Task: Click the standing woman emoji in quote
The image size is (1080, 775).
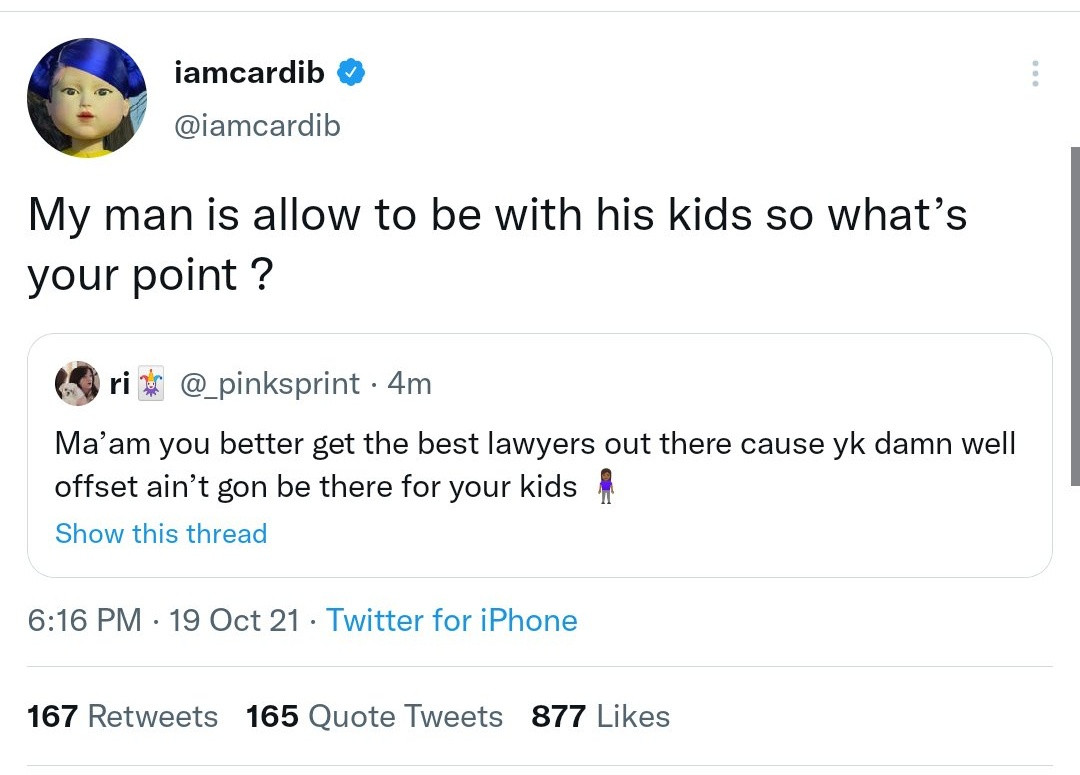Action: 604,487
